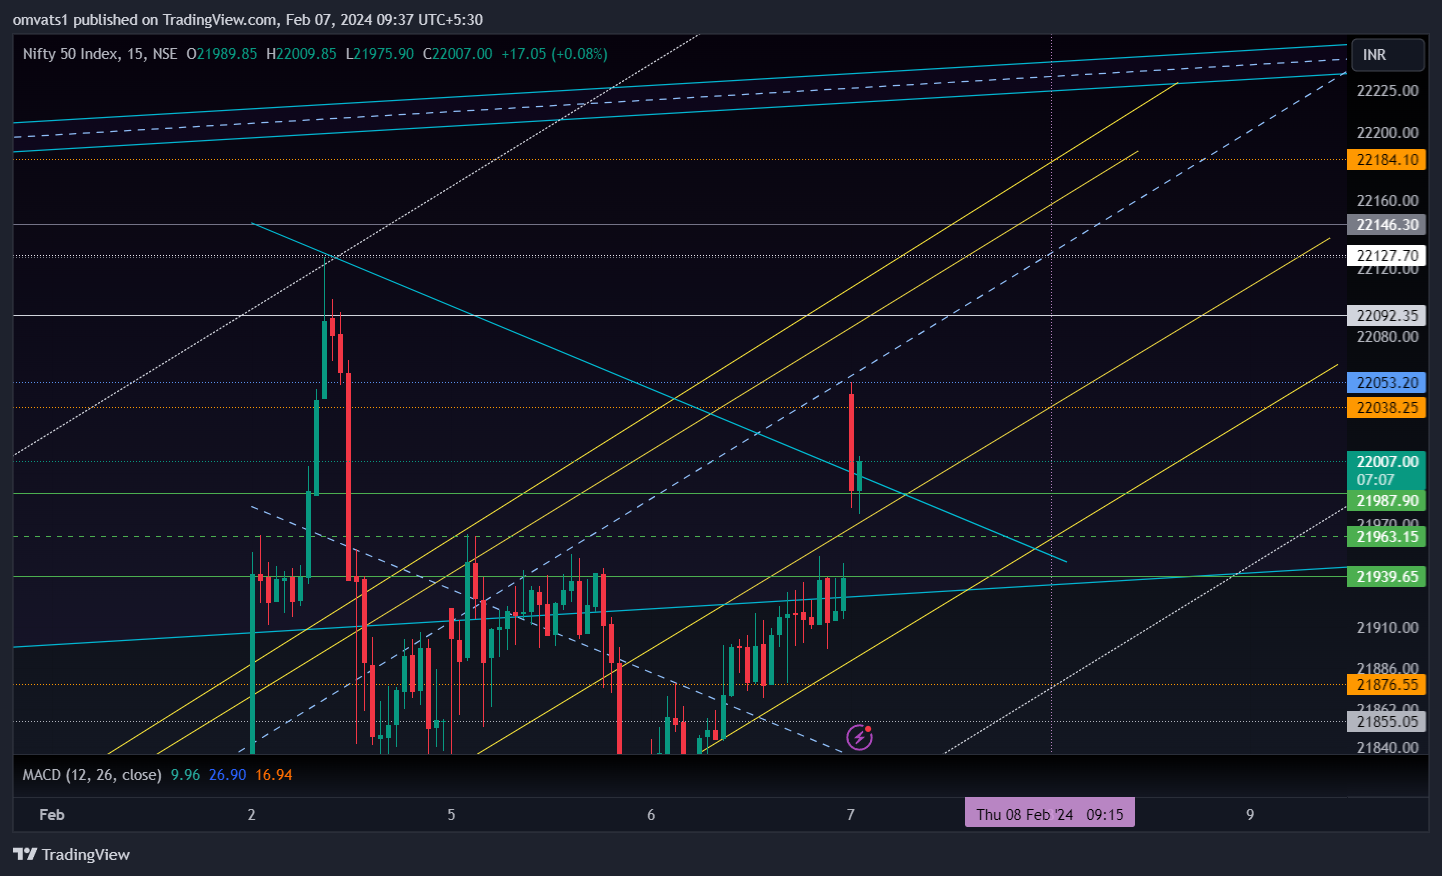Click the purple lightning event icon
The image size is (1442, 876).
[859, 738]
